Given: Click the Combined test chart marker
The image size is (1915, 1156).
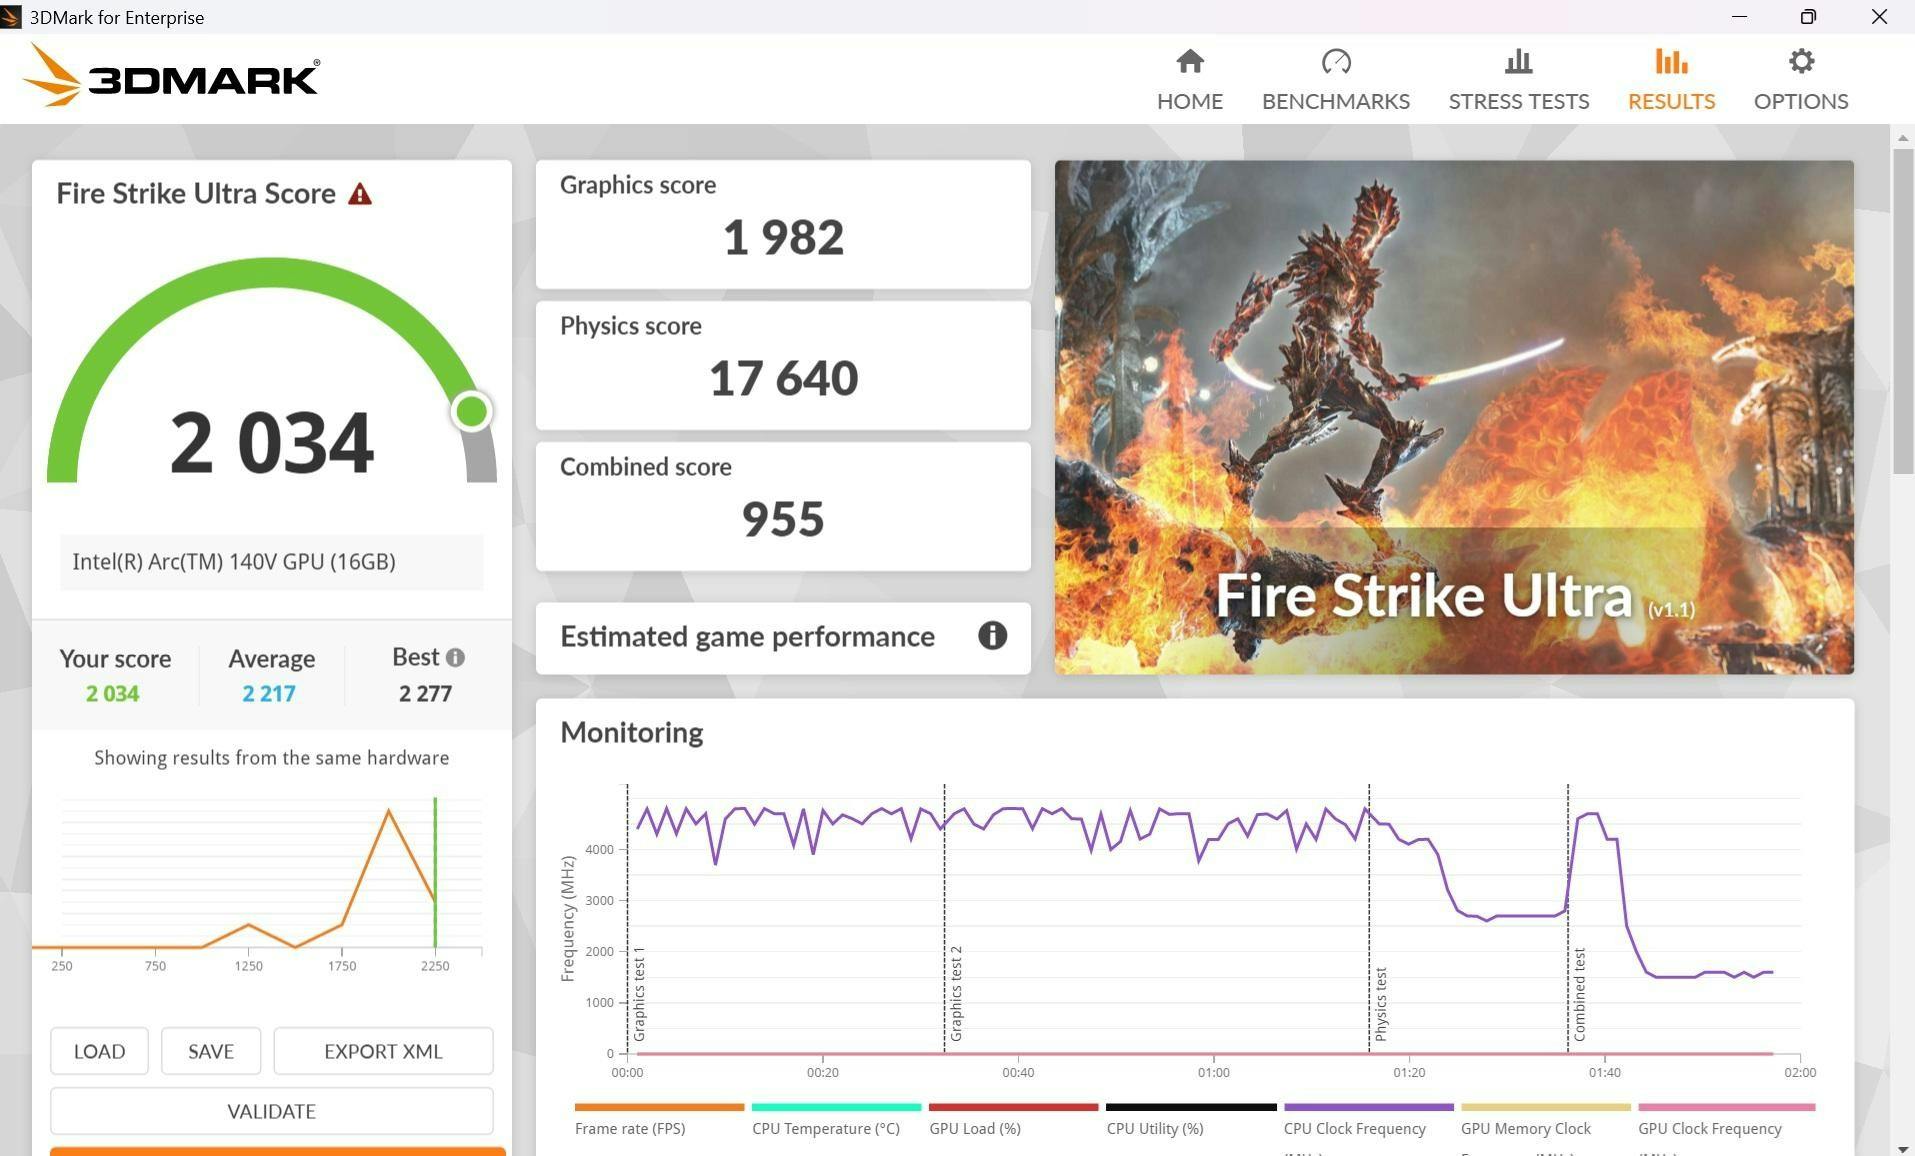Looking at the screenshot, I should (x=1580, y=994).
